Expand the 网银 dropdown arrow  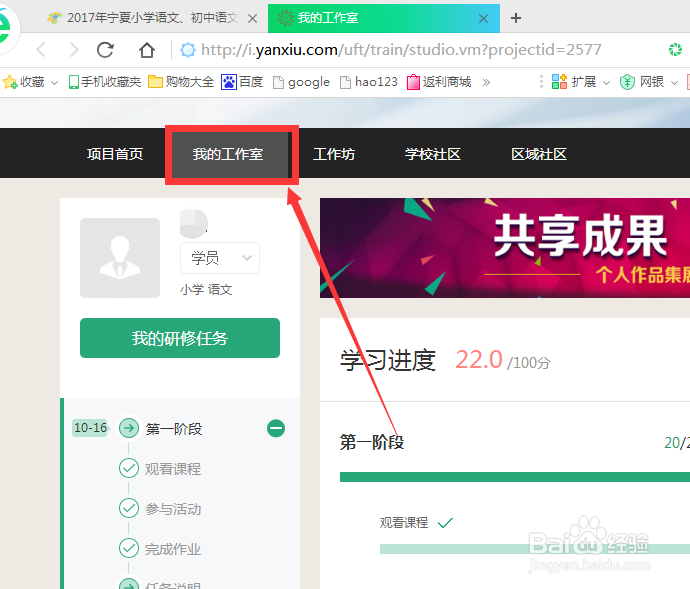click(x=674, y=83)
